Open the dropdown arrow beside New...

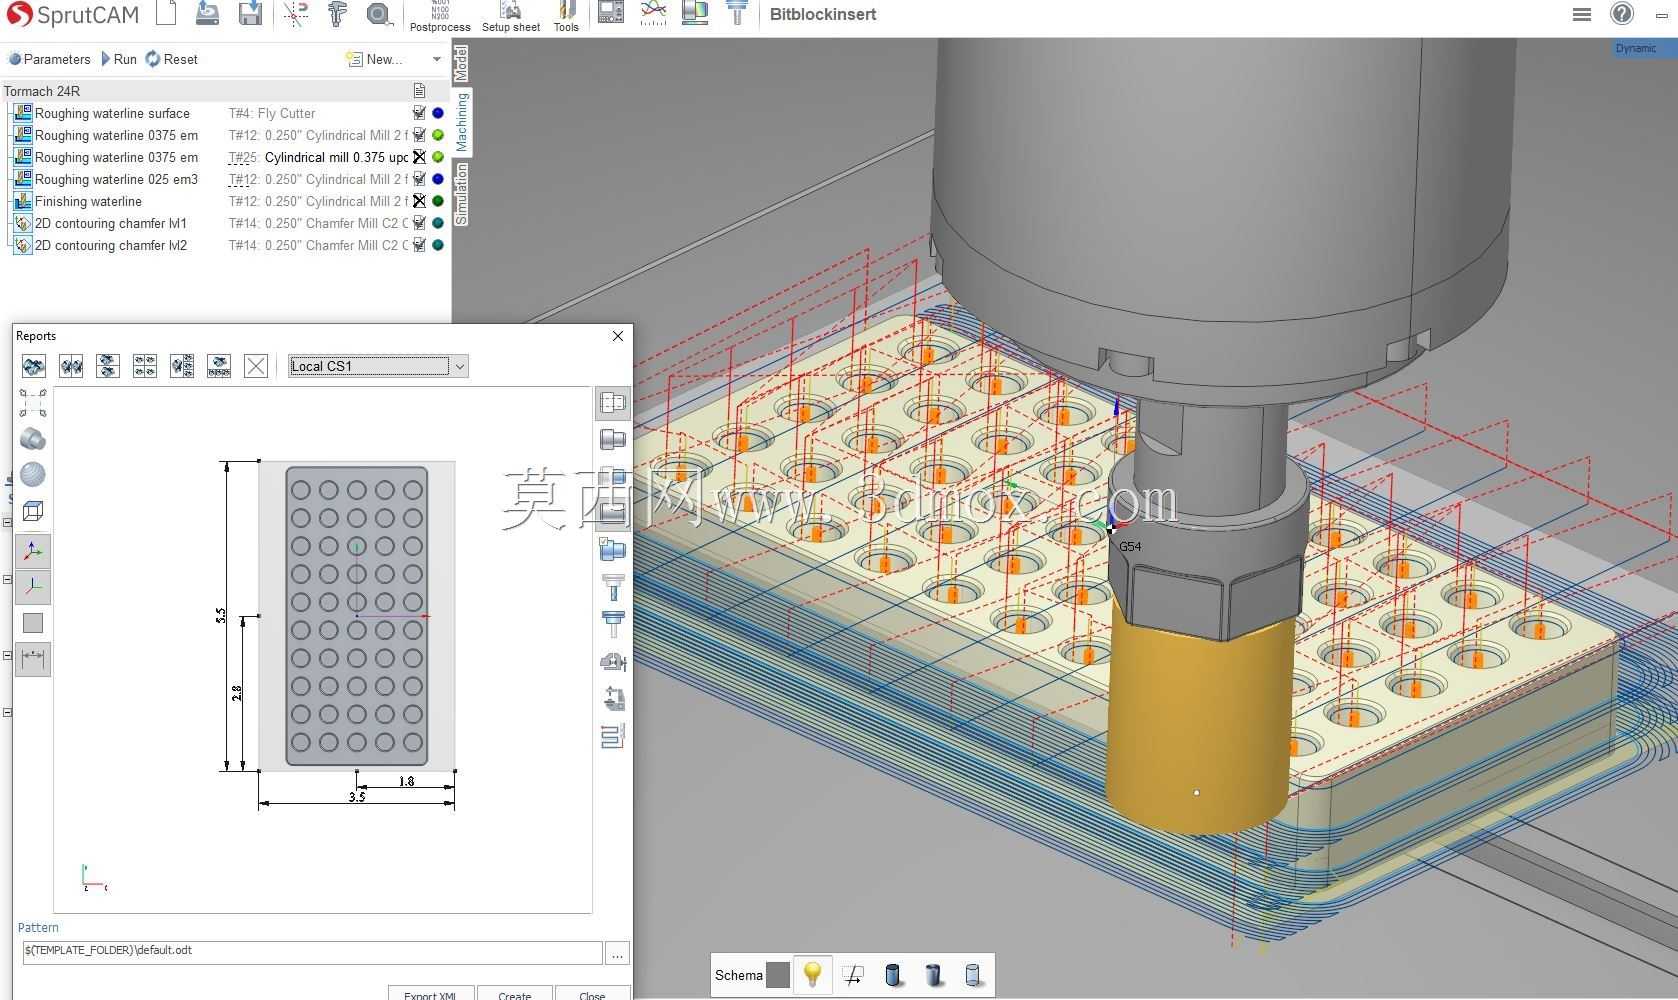tap(436, 59)
